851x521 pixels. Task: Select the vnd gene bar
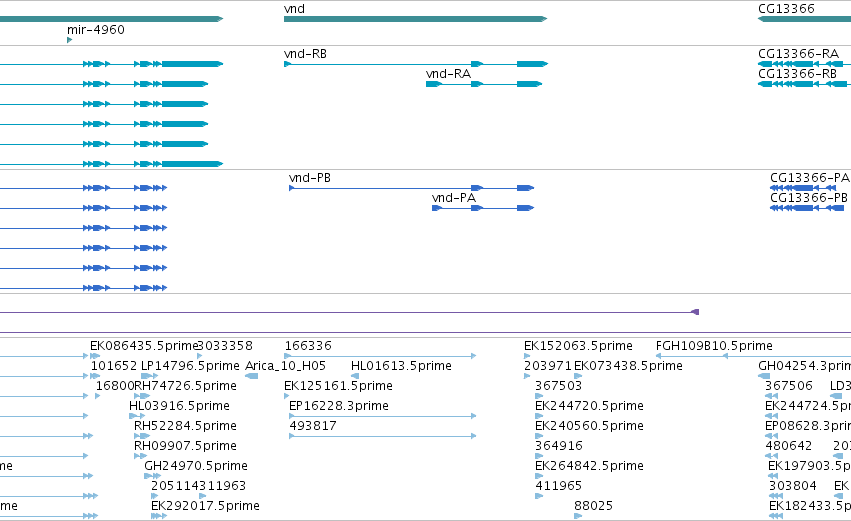pyautogui.click(x=415, y=19)
